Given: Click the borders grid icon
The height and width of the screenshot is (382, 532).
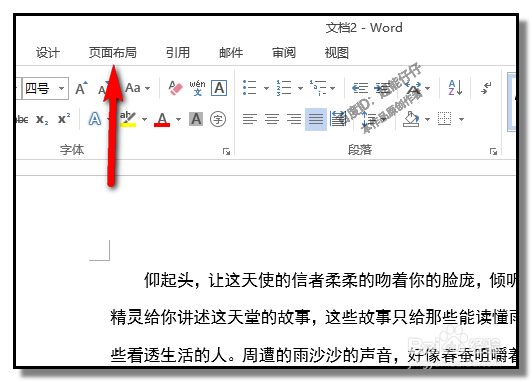Looking at the screenshot, I should tap(444, 119).
